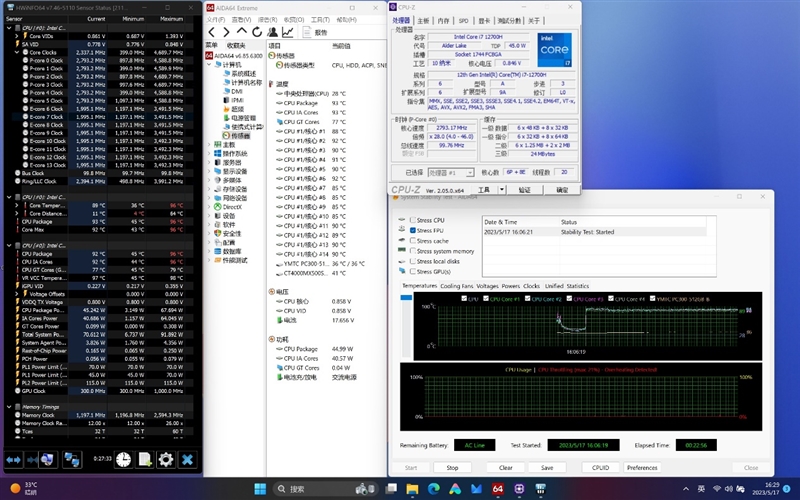Click AIDA64 user silhouette toolbar icon
This screenshot has width=800, height=500.
272,32
